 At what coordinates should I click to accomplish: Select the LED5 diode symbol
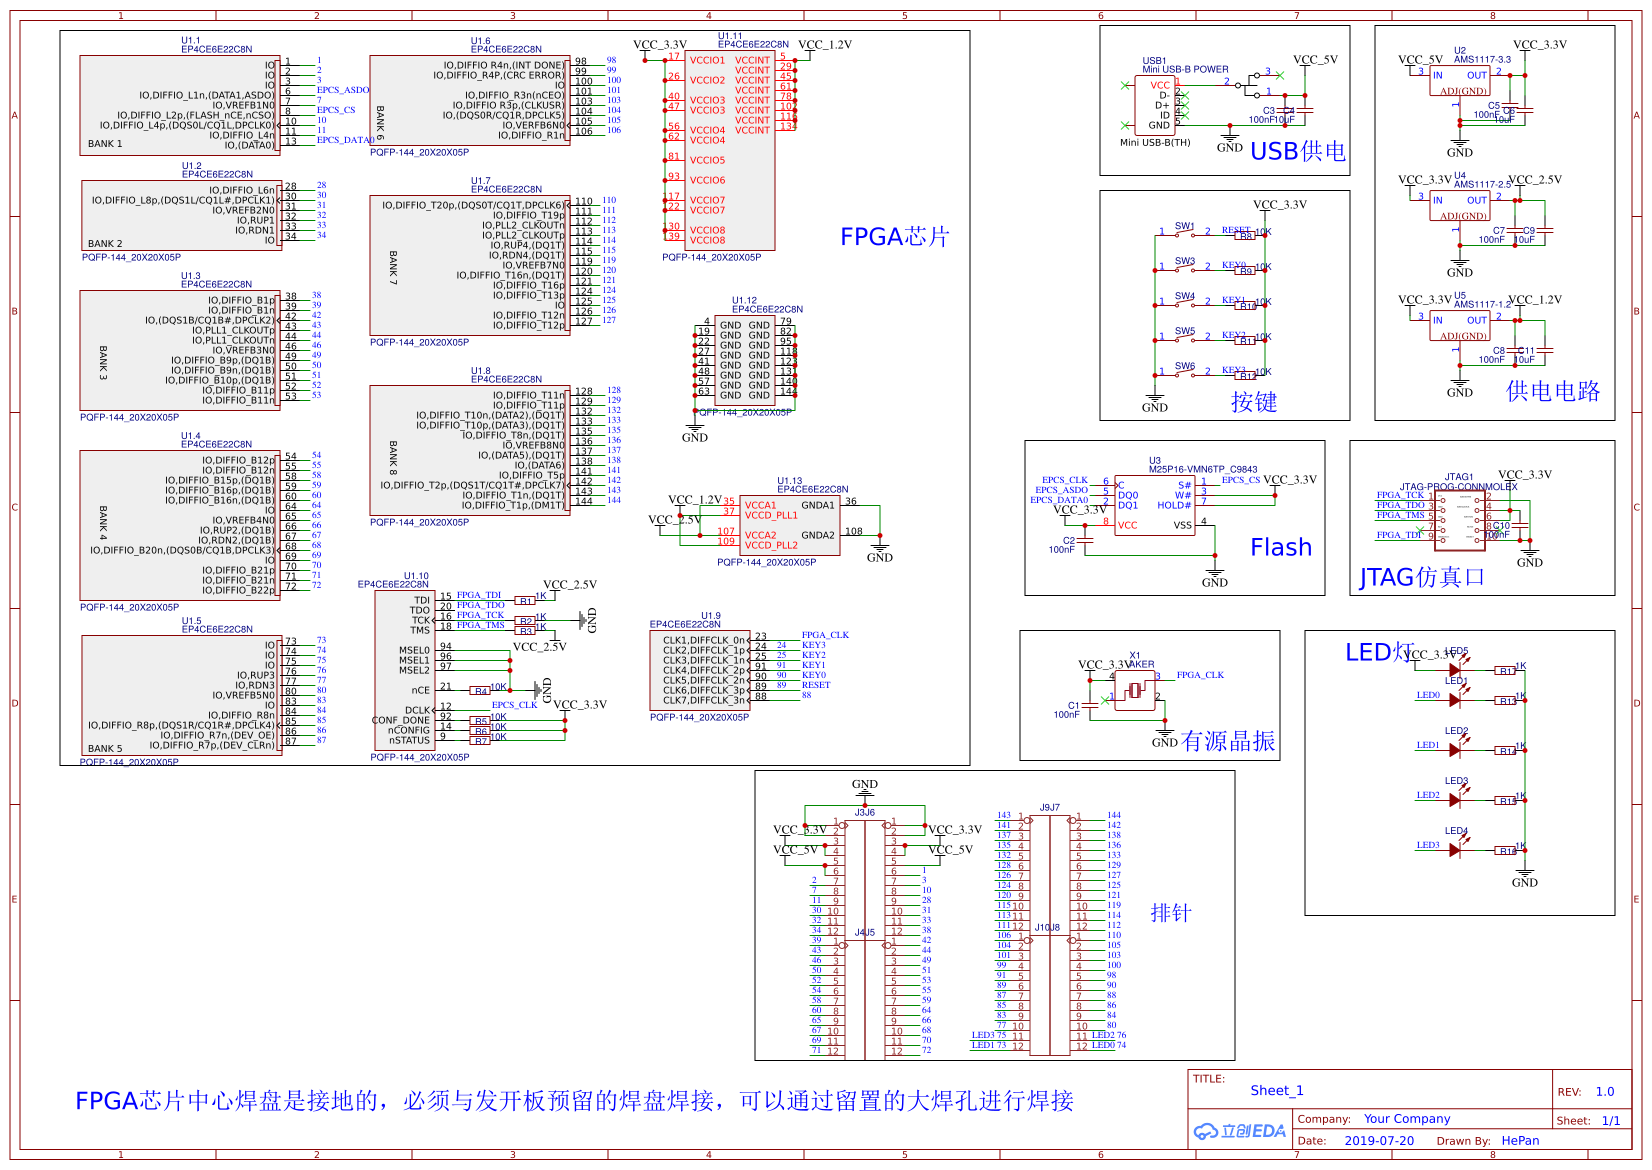click(1456, 670)
